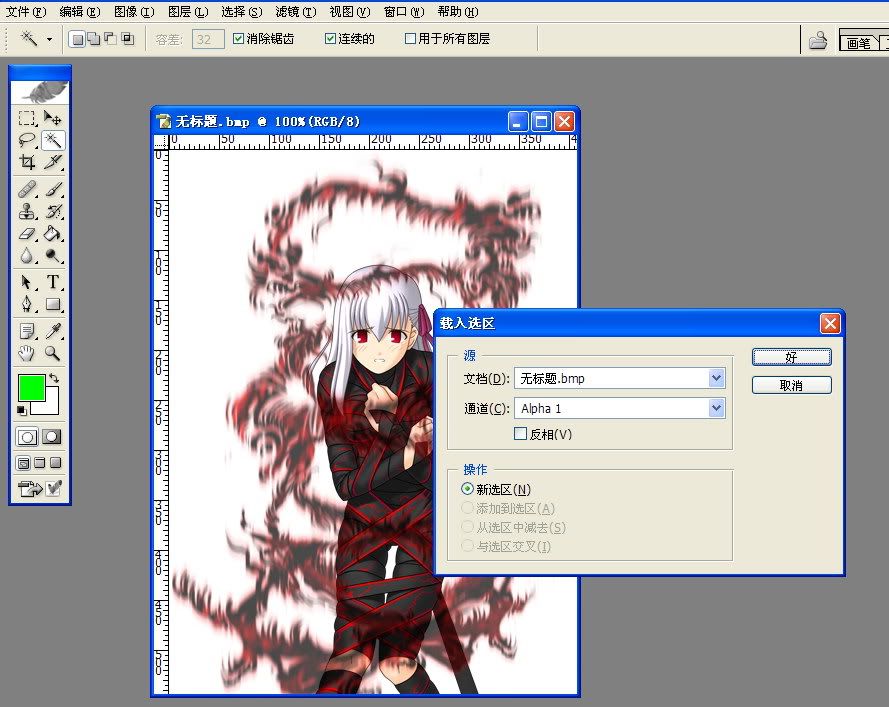Choose Intersect with selection mode in options bar
This screenshot has height=707, width=889.
pyautogui.click(x=128, y=39)
